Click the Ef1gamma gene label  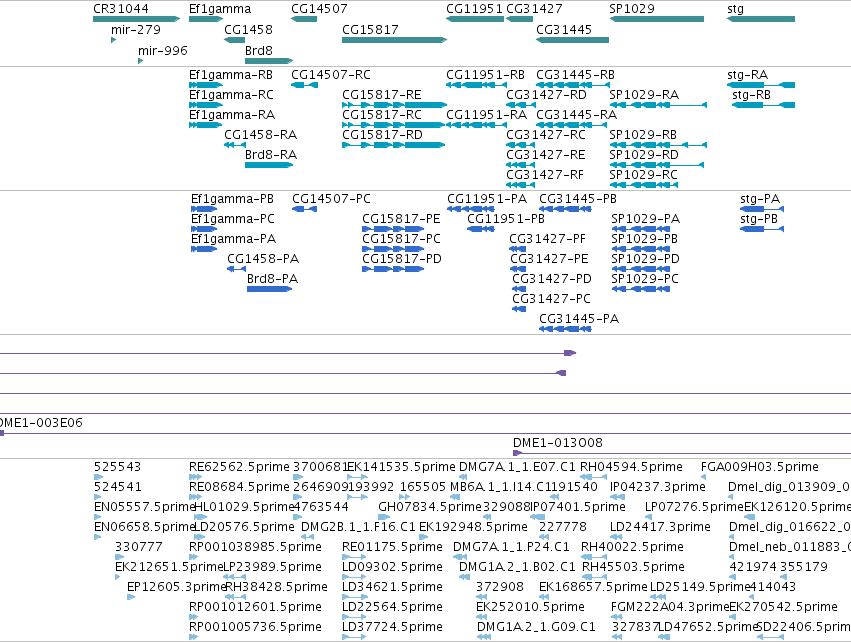[x=220, y=9]
